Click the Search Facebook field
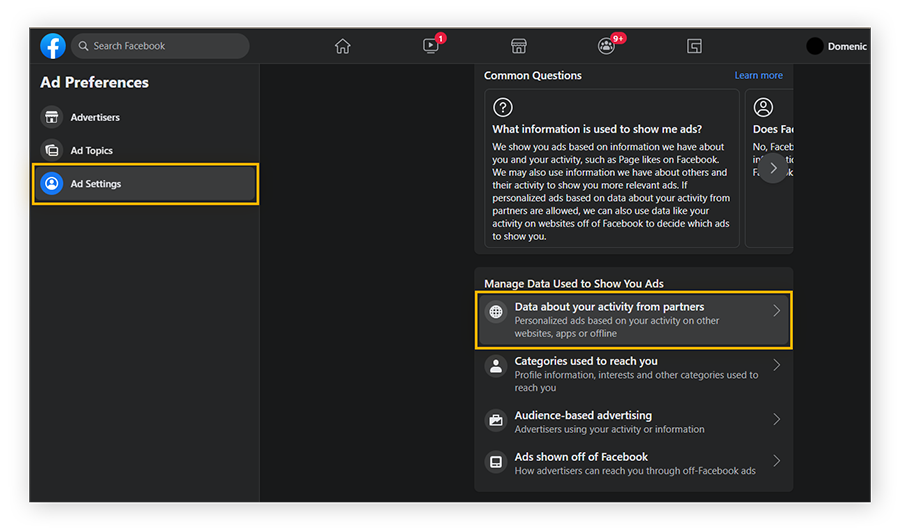The width and height of the screenshot is (900, 529). 160,46
